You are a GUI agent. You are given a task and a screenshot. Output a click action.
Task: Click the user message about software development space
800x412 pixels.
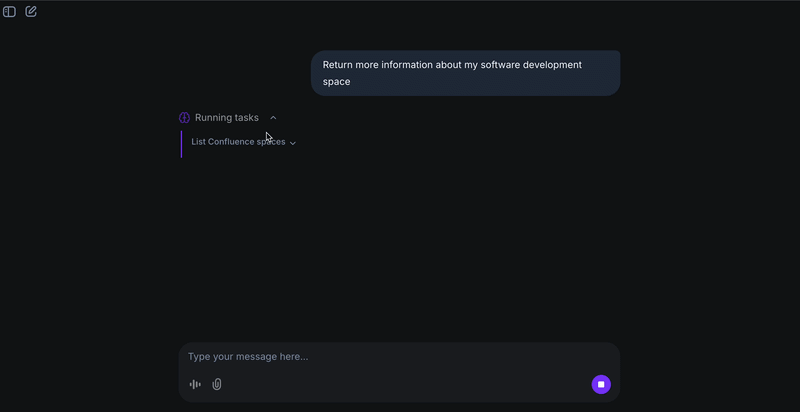click(x=465, y=73)
